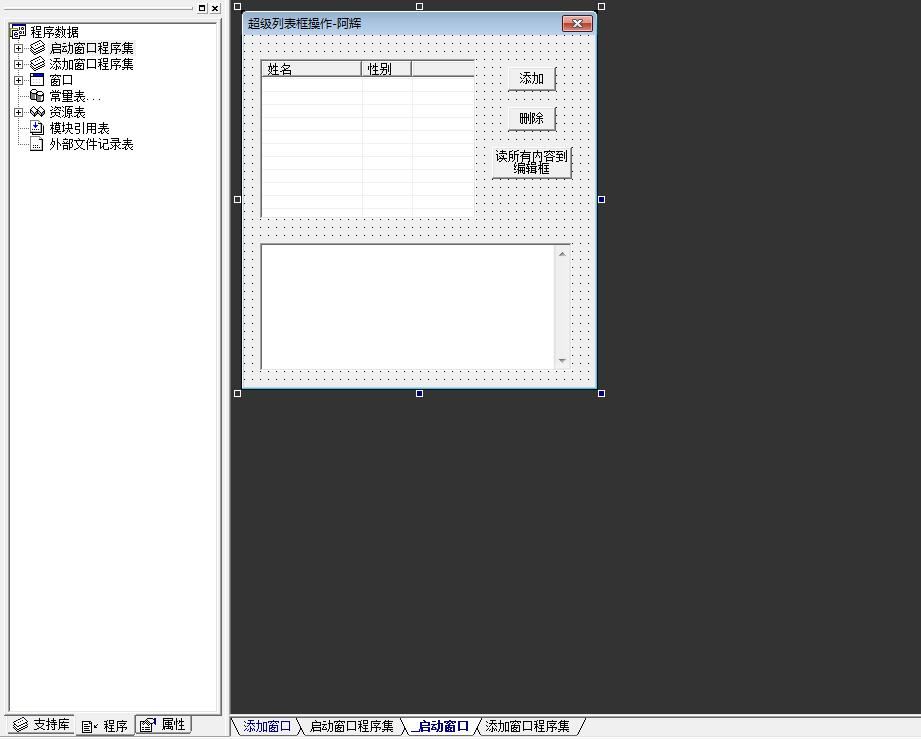This screenshot has width=921, height=739.
Task: Expand the 添加窗口程序集 tree node
Action: pyautogui.click(x=18, y=64)
